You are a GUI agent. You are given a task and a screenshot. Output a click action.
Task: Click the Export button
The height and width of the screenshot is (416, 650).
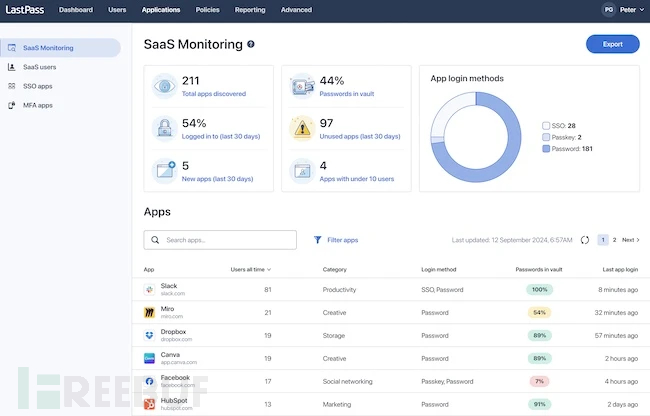pyautogui.click(x=612, y=45)
